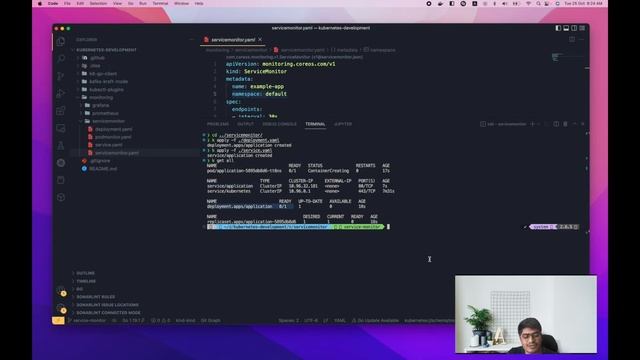Open Customize Layout icon in title bar
640x360 pixels.
pos(582,28)
